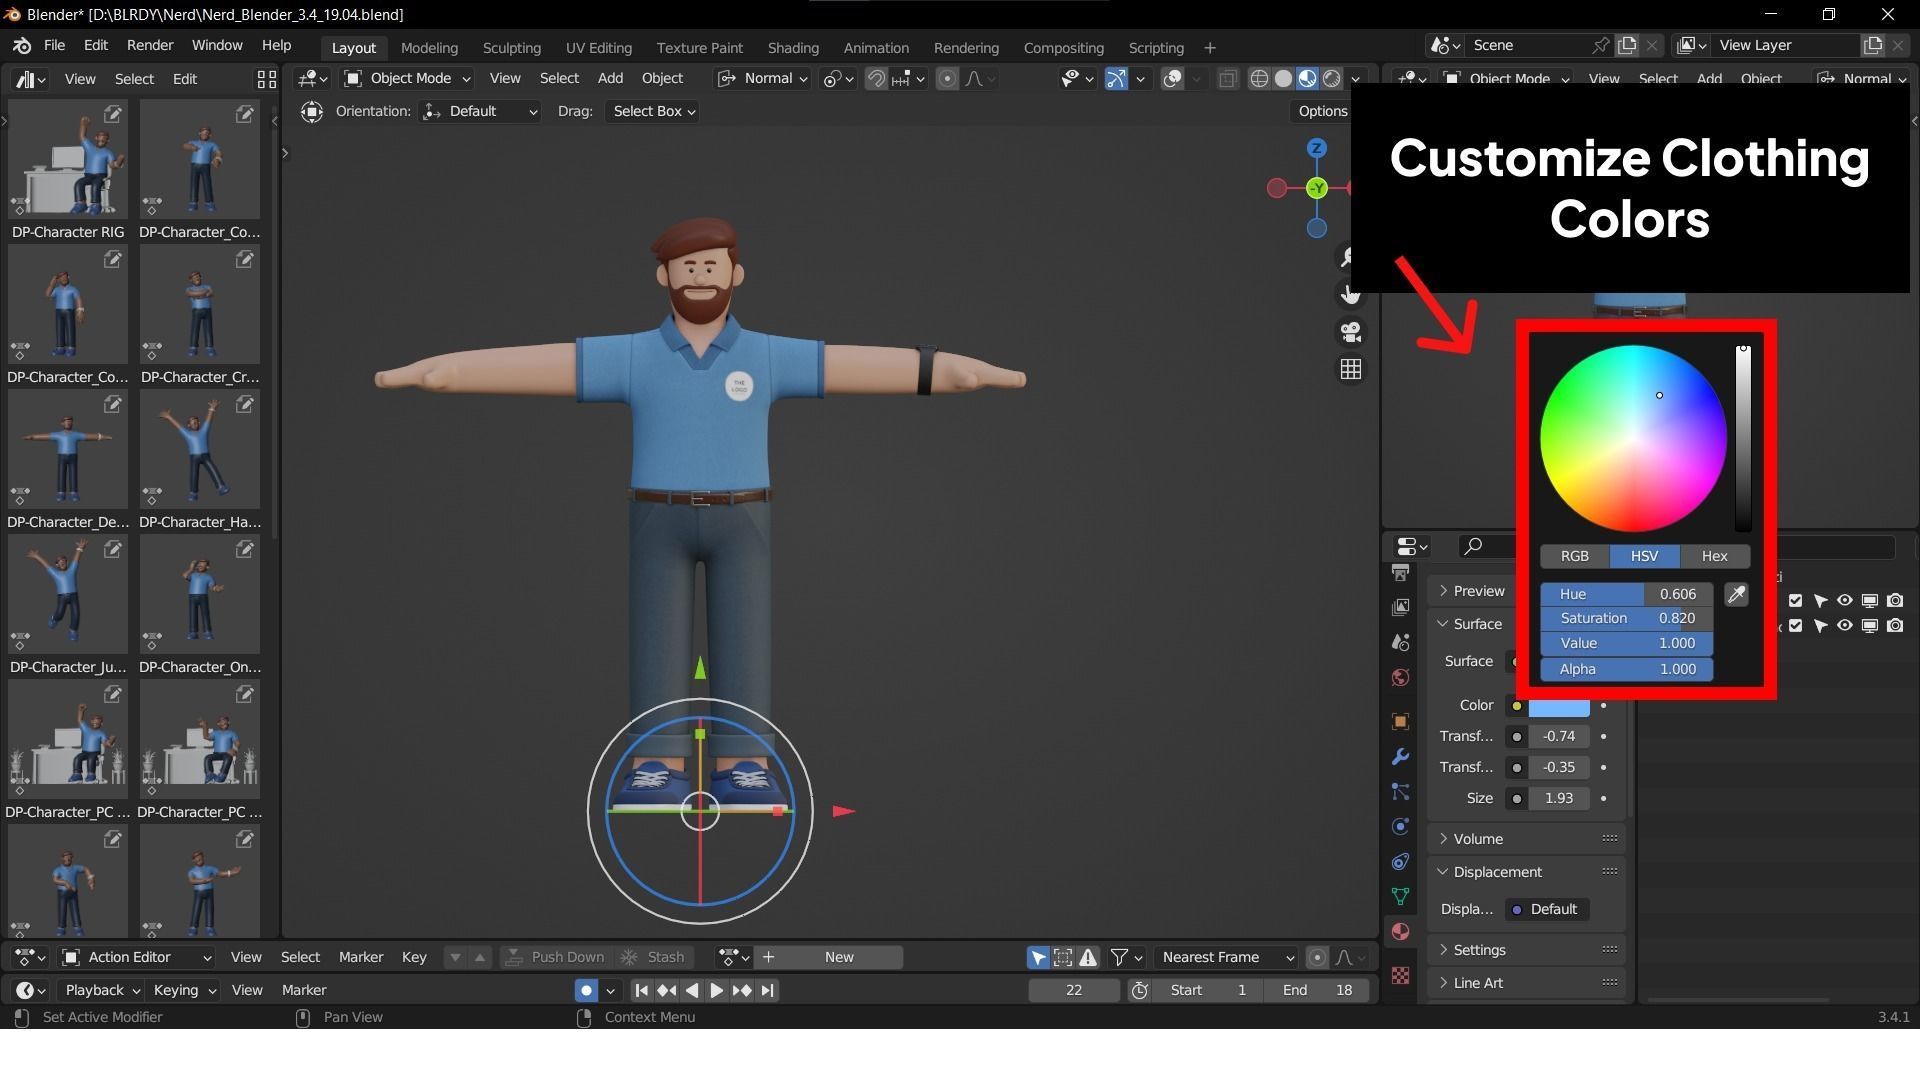
Task: Click the New action button
Action: tap(828, 958)
